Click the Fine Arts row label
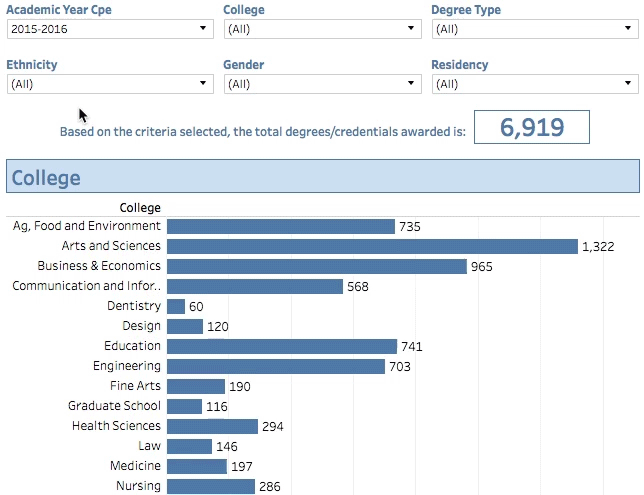644x495 pixels. (x=136, y=386)
